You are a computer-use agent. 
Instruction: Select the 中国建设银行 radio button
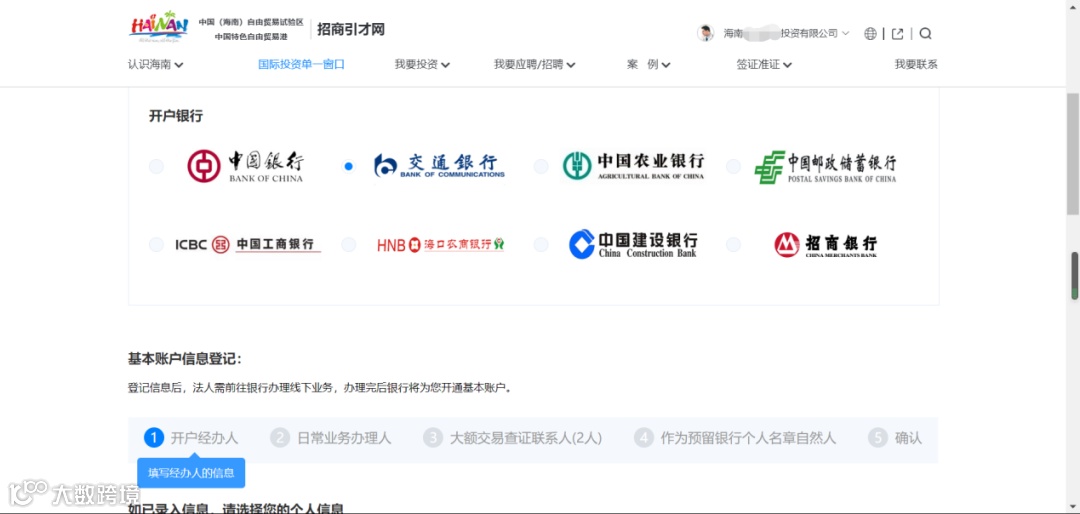541,245
